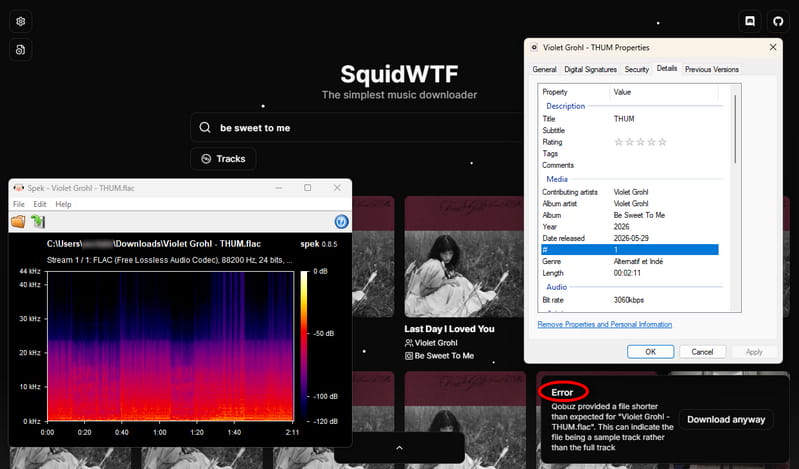
Task: Close the Violet Grohl Properties dialog
Action: tap(773, 47)
